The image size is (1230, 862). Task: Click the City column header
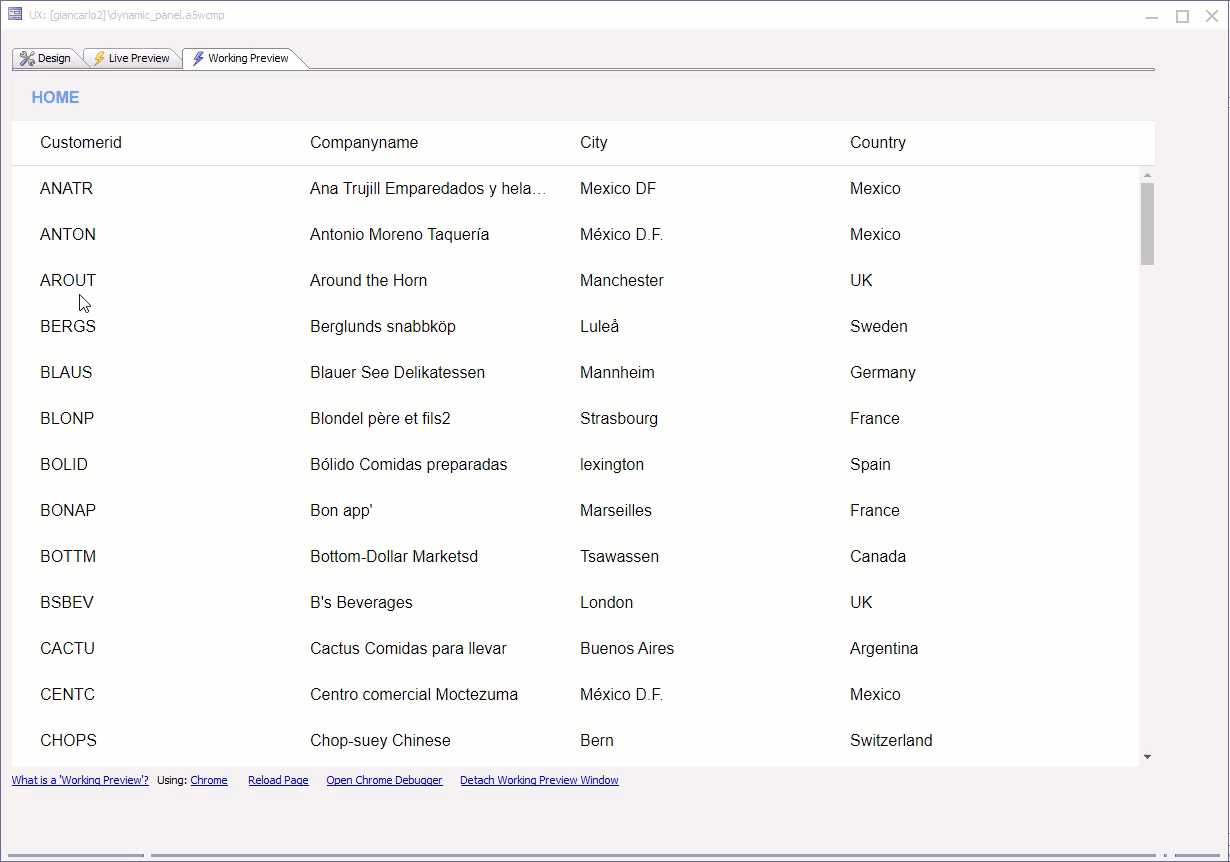point(594,142)
